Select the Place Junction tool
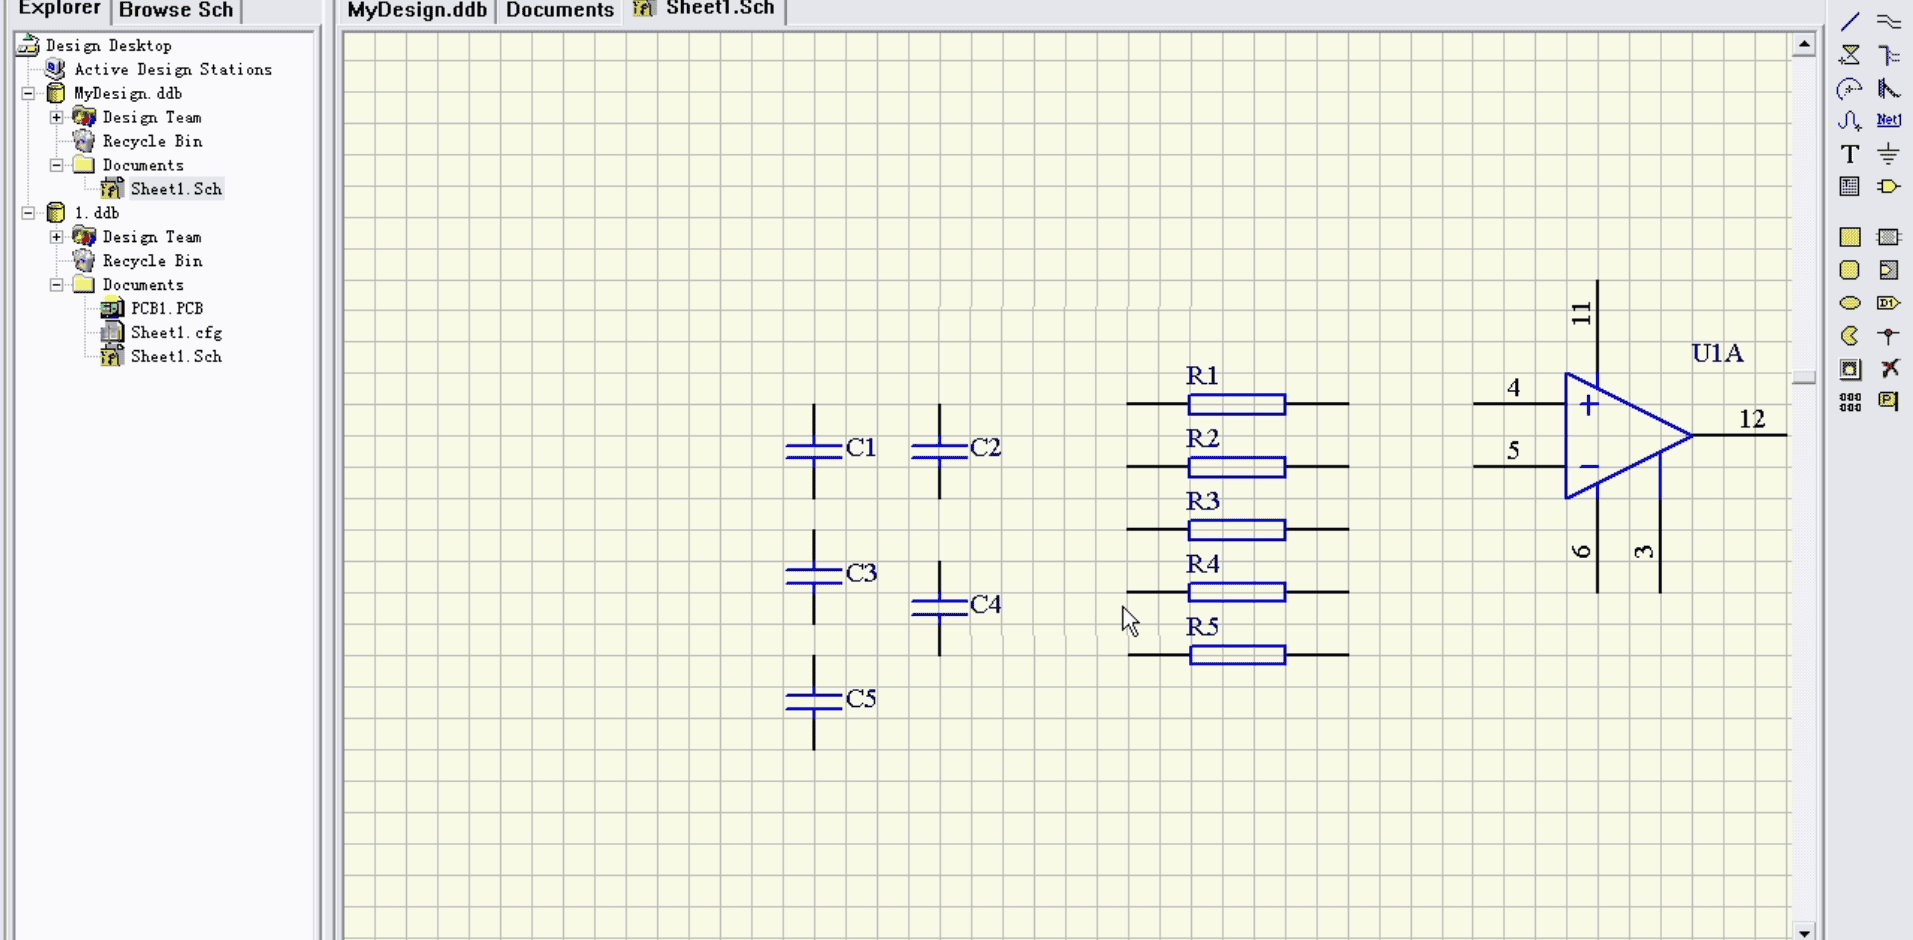This screenshot has height=940, width=1913. pos(1888,336)
